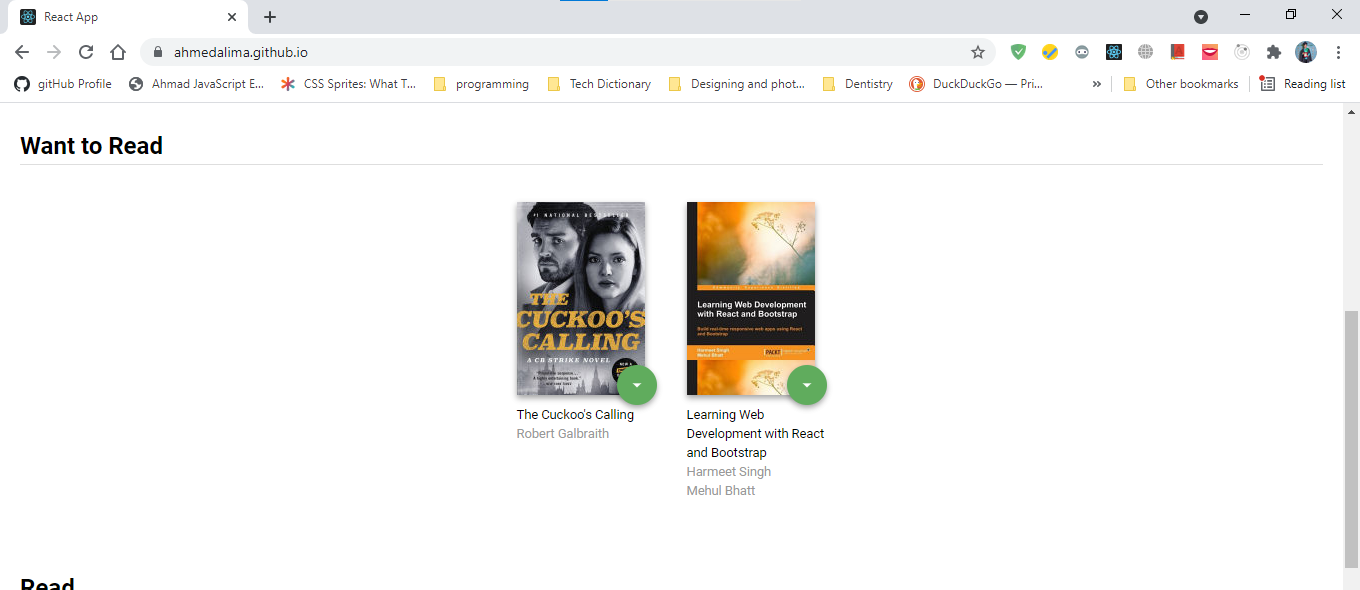Open Chrome three-dot menu
1360x590 pixels.
coord(1338,52)
